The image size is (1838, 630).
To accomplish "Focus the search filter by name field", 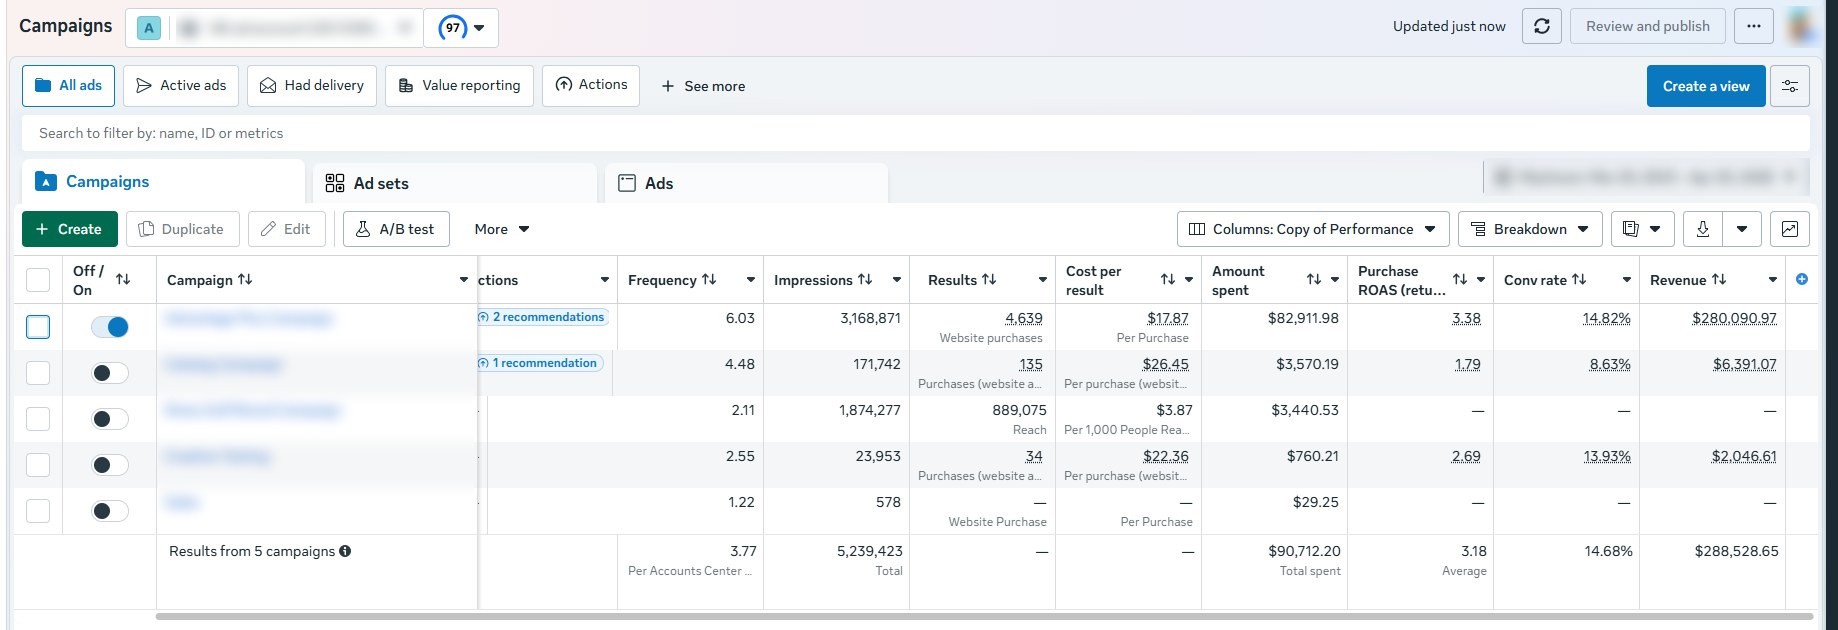I will (916, 133).
